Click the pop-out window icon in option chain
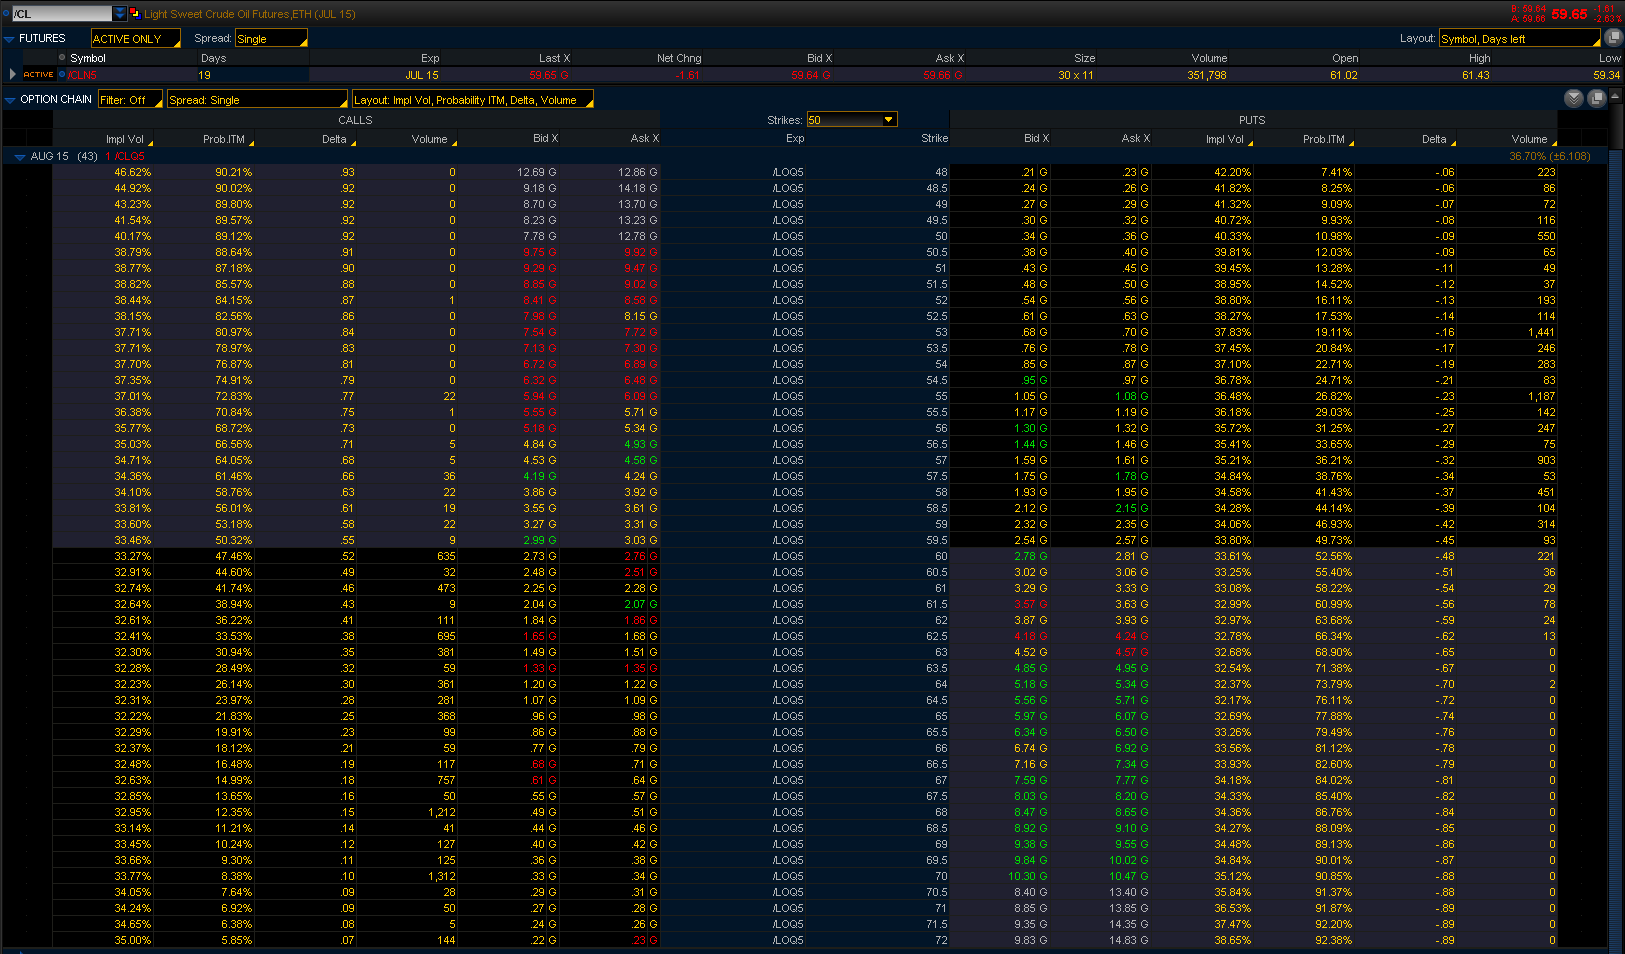Screen dimensions: 1625x954 coord(1596,98)
